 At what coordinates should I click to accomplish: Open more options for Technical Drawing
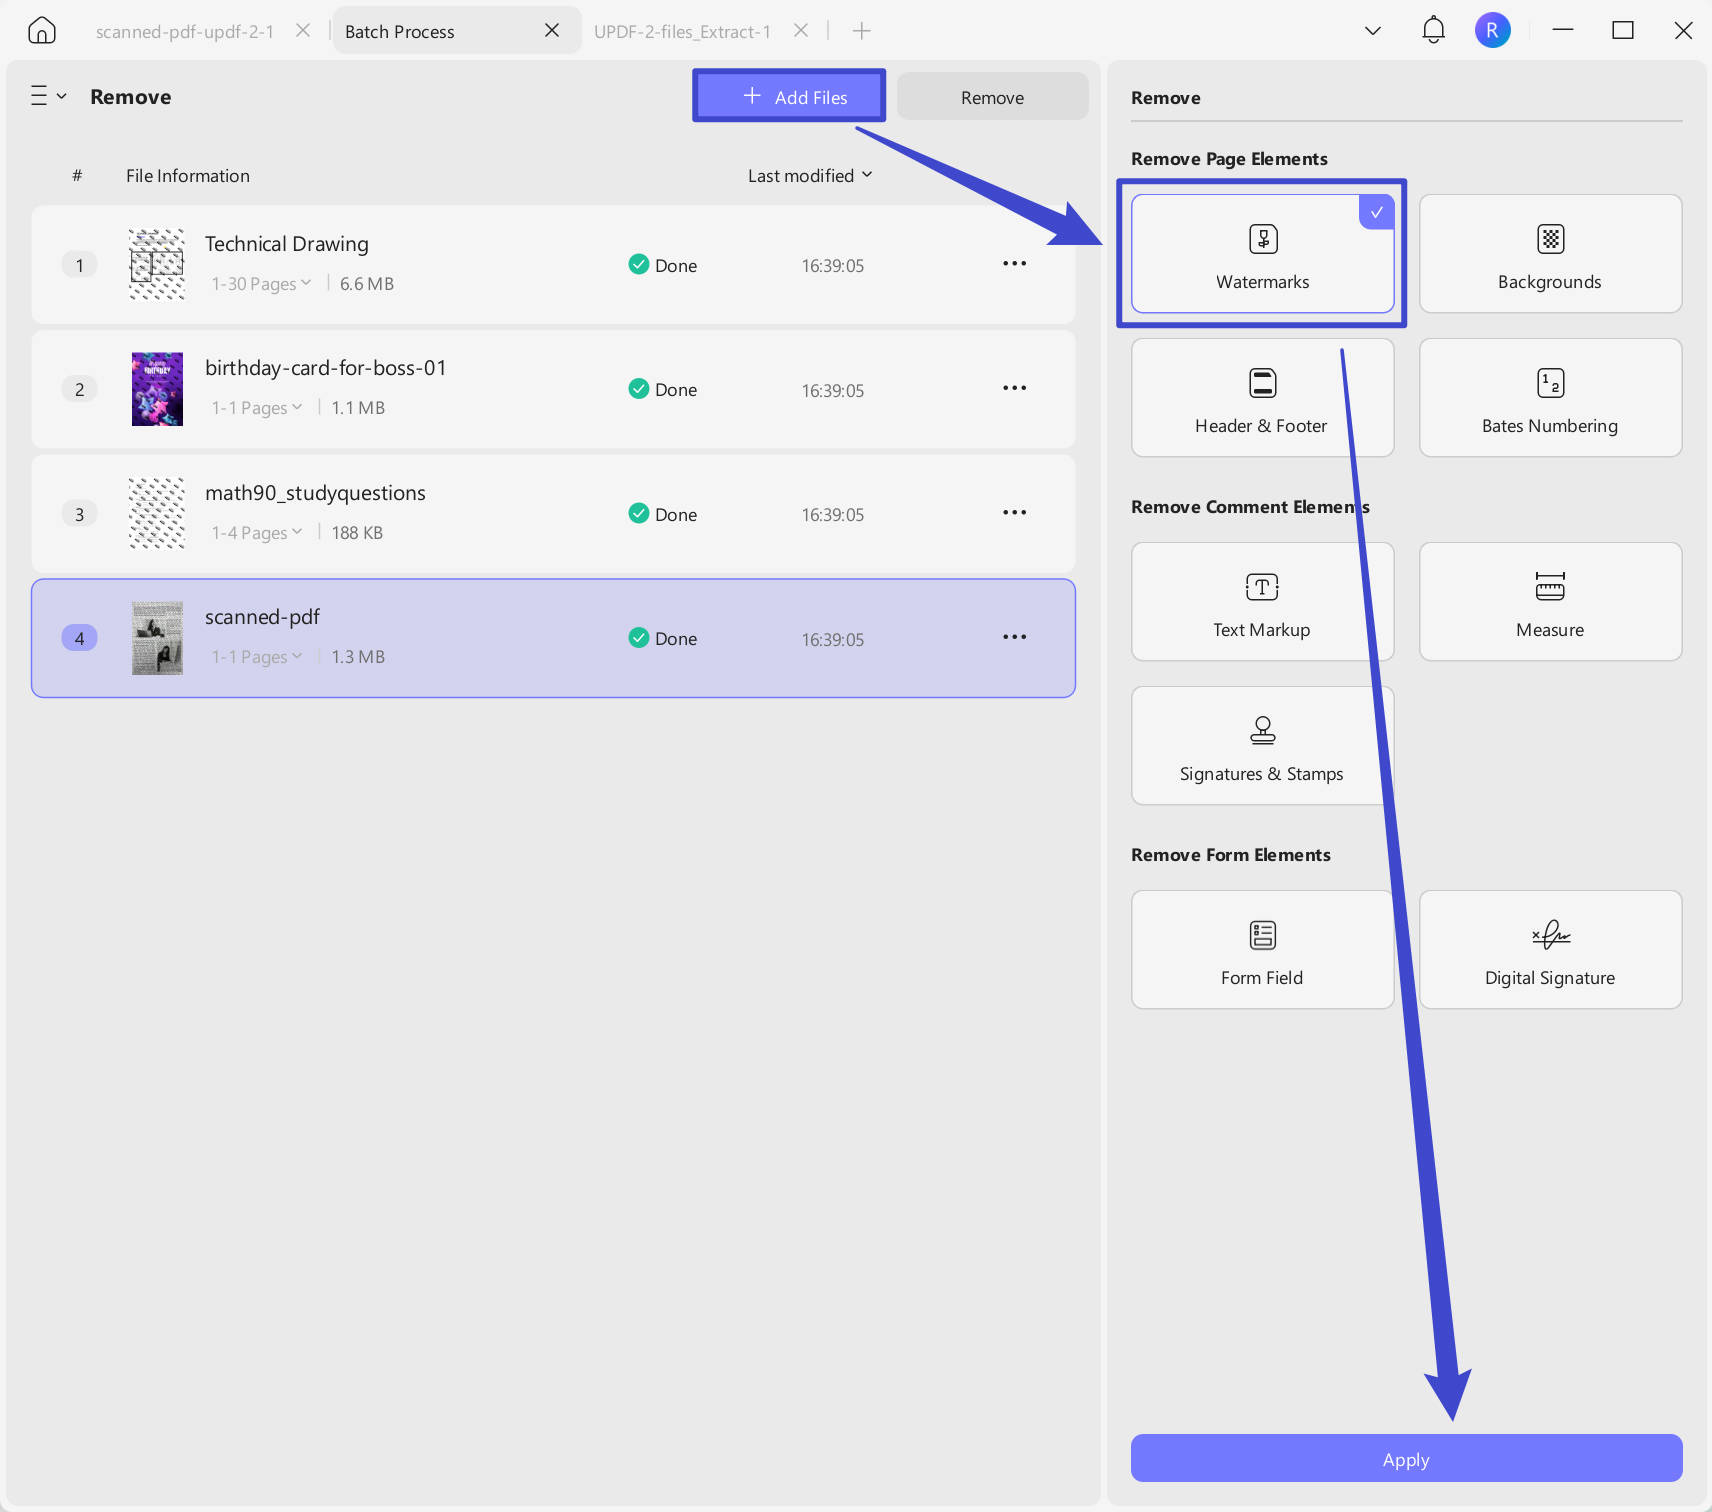(1014, 264)
